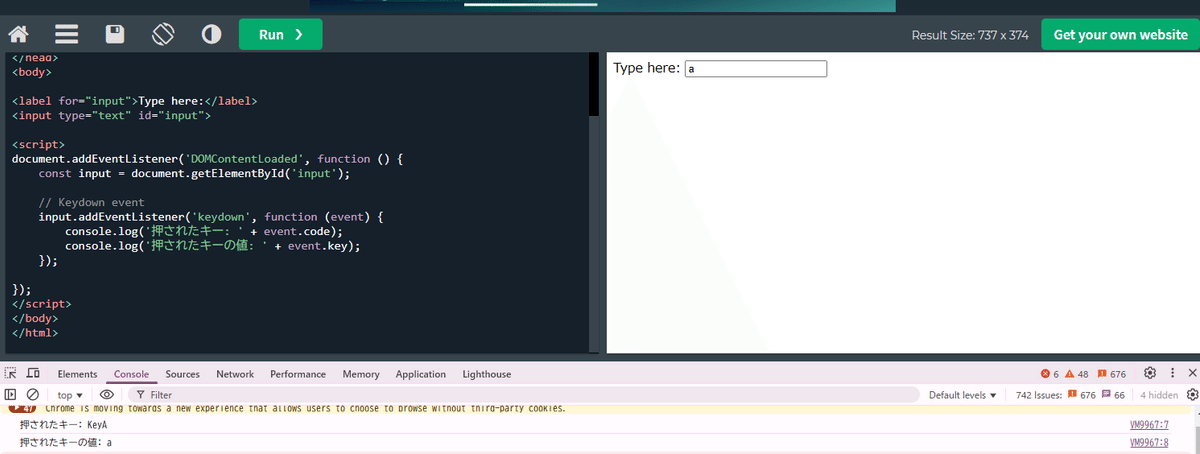Click the 676 issues badge in tab bar

[1111, 374]
